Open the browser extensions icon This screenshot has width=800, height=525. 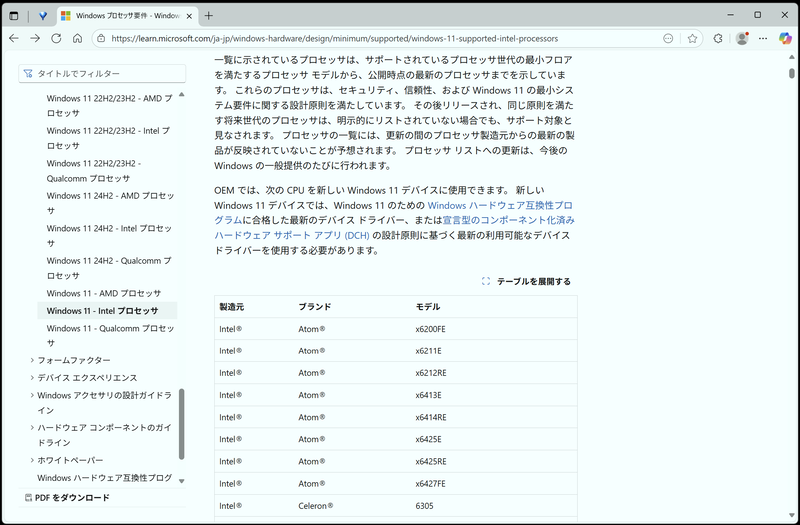click(718, 38)
